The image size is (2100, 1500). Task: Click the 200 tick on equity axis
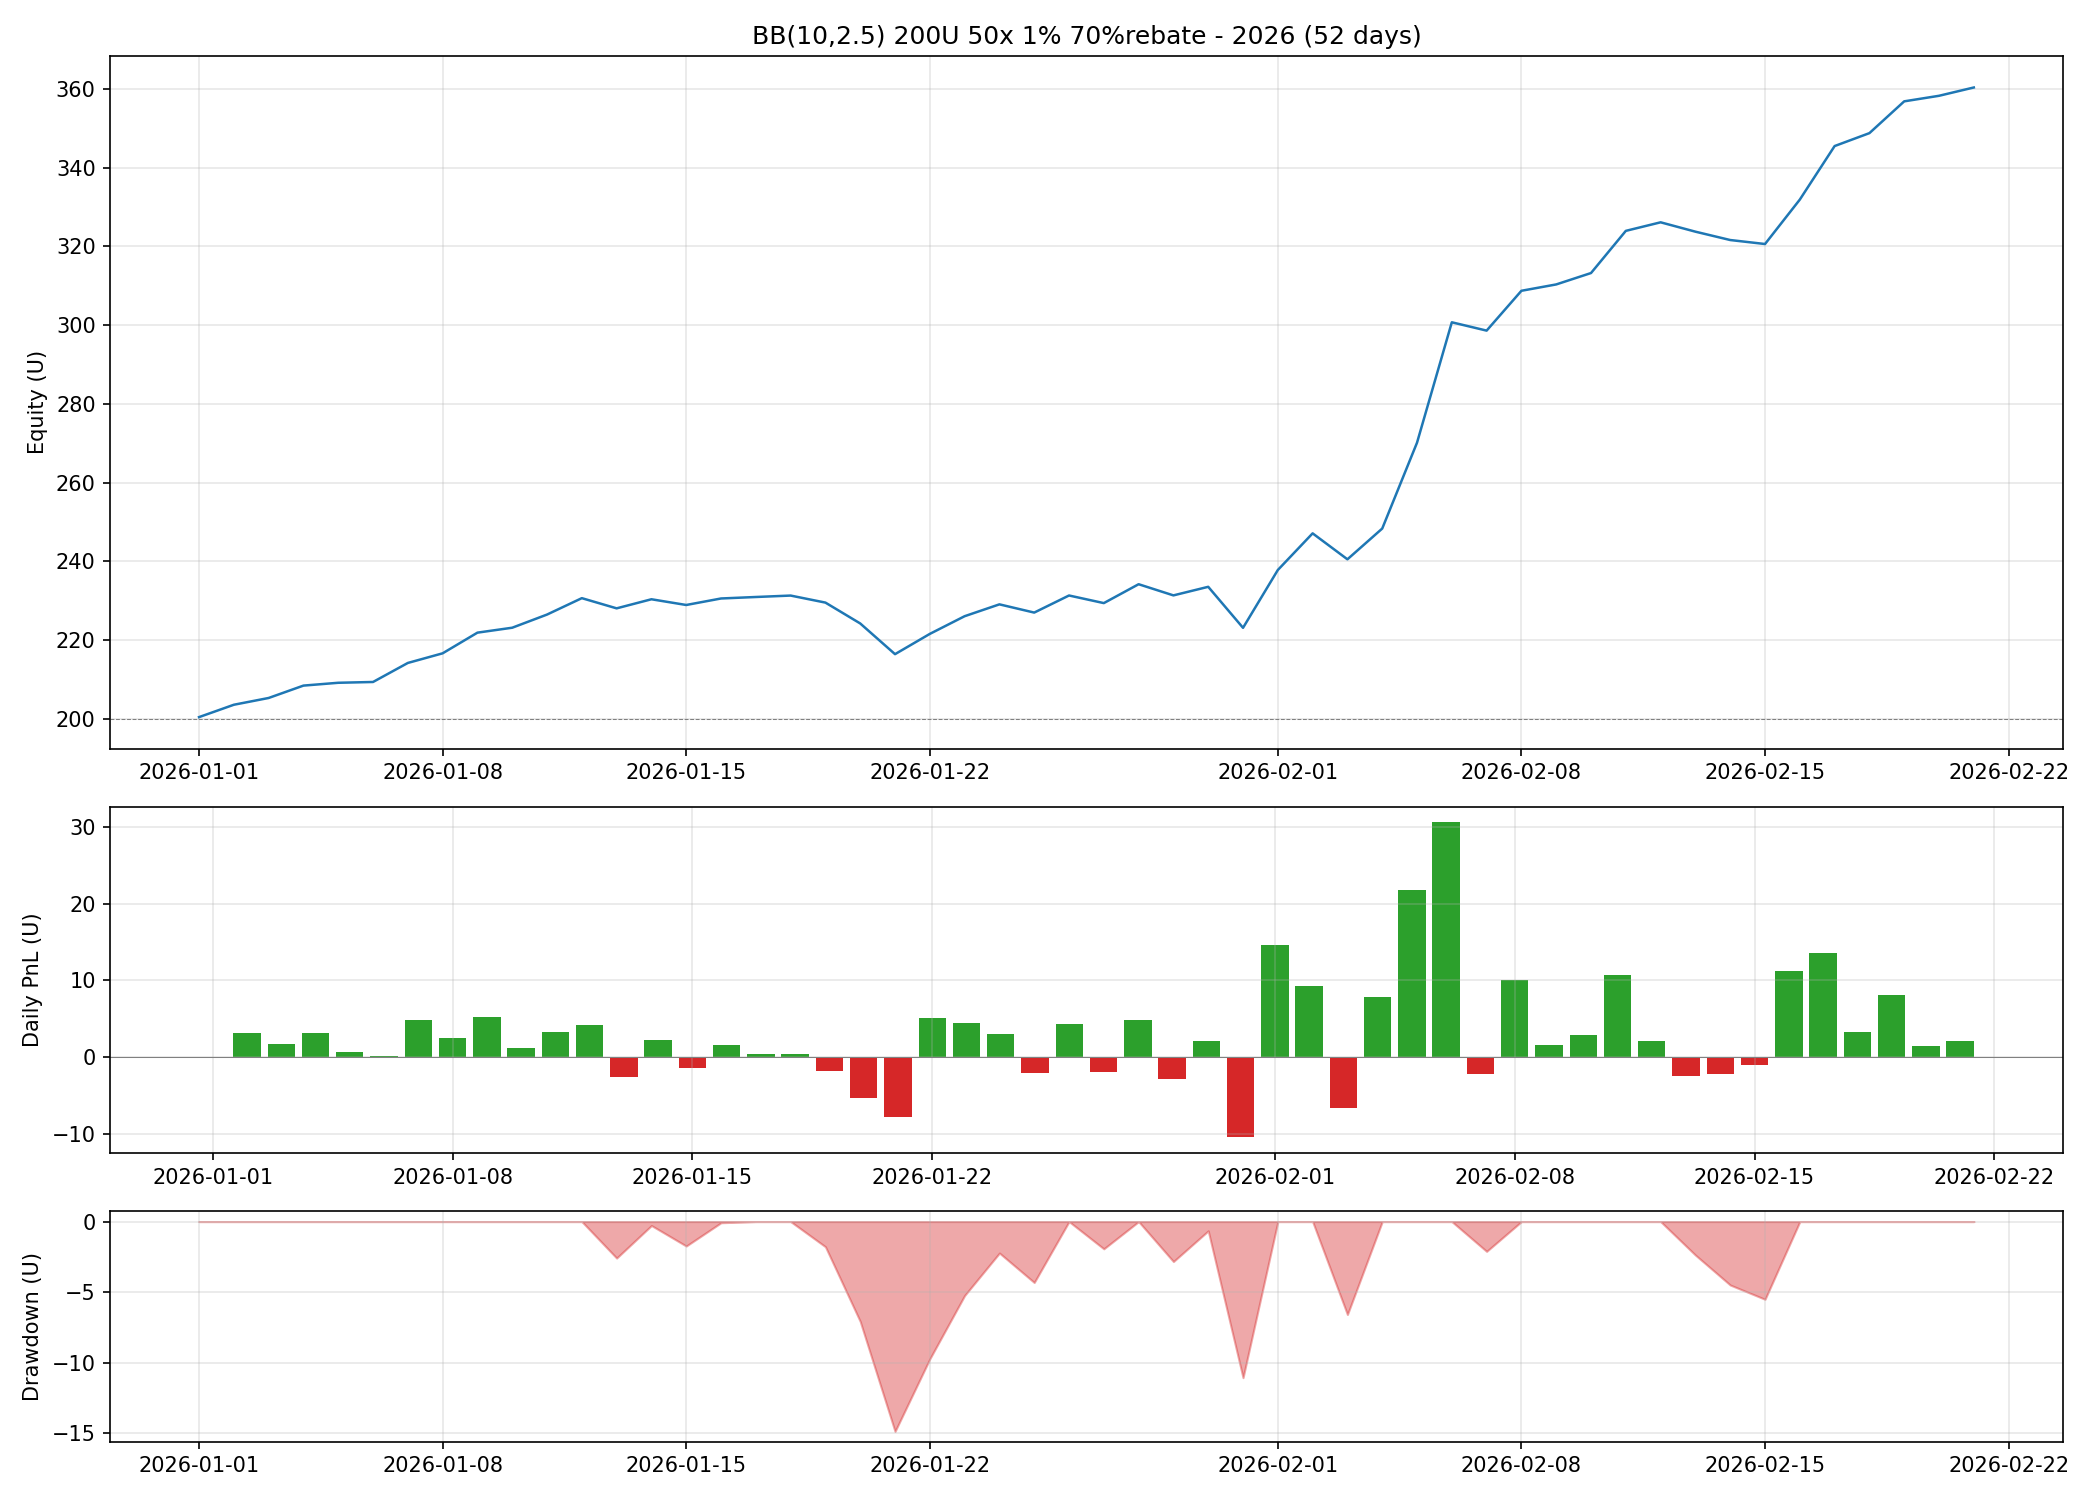77,719
